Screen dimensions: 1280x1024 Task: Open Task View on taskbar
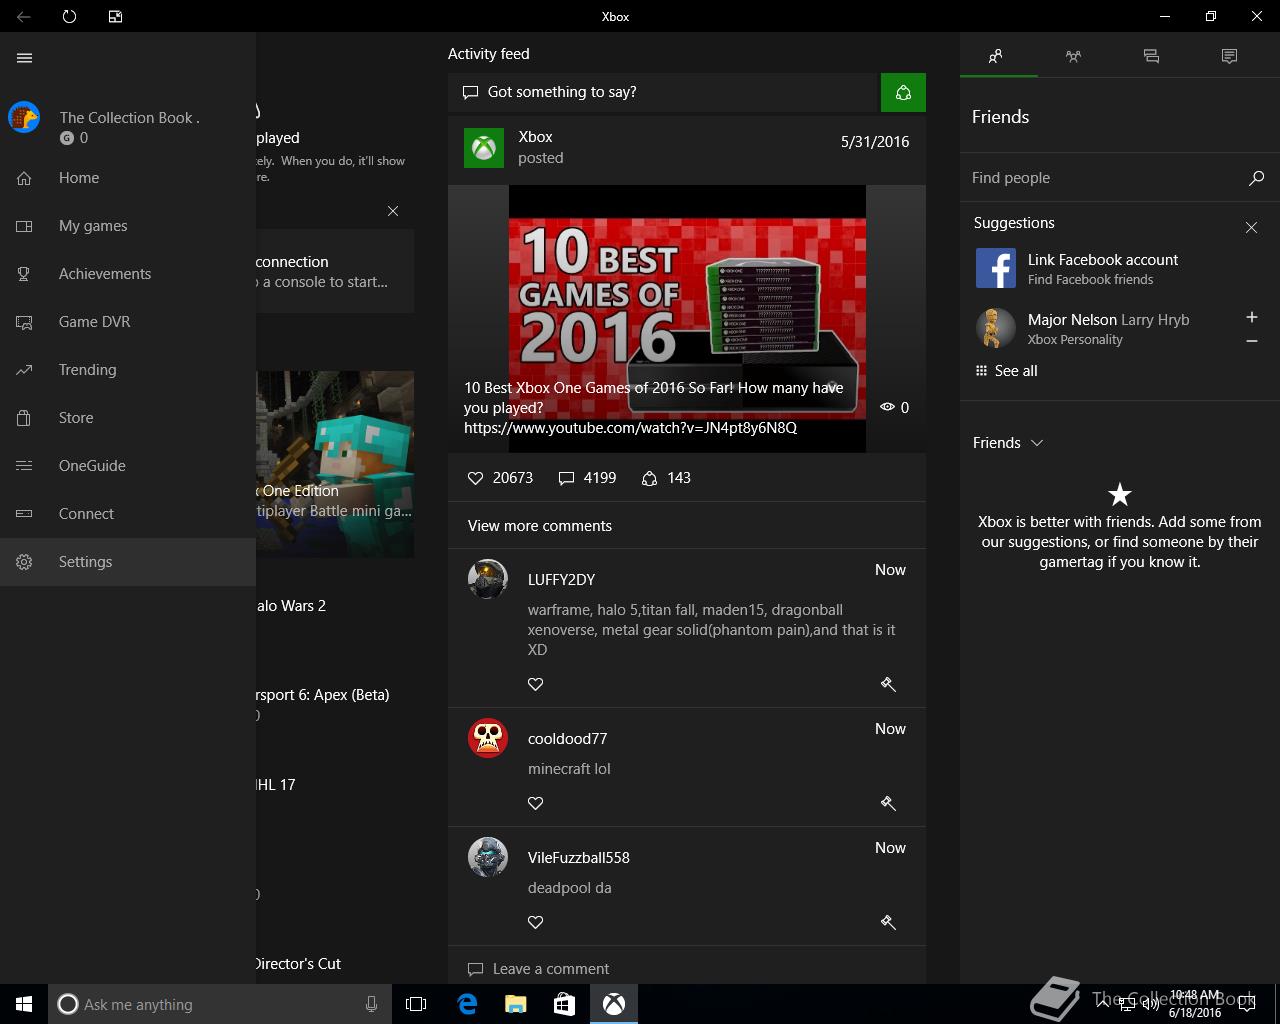(x=416, y=1004)
